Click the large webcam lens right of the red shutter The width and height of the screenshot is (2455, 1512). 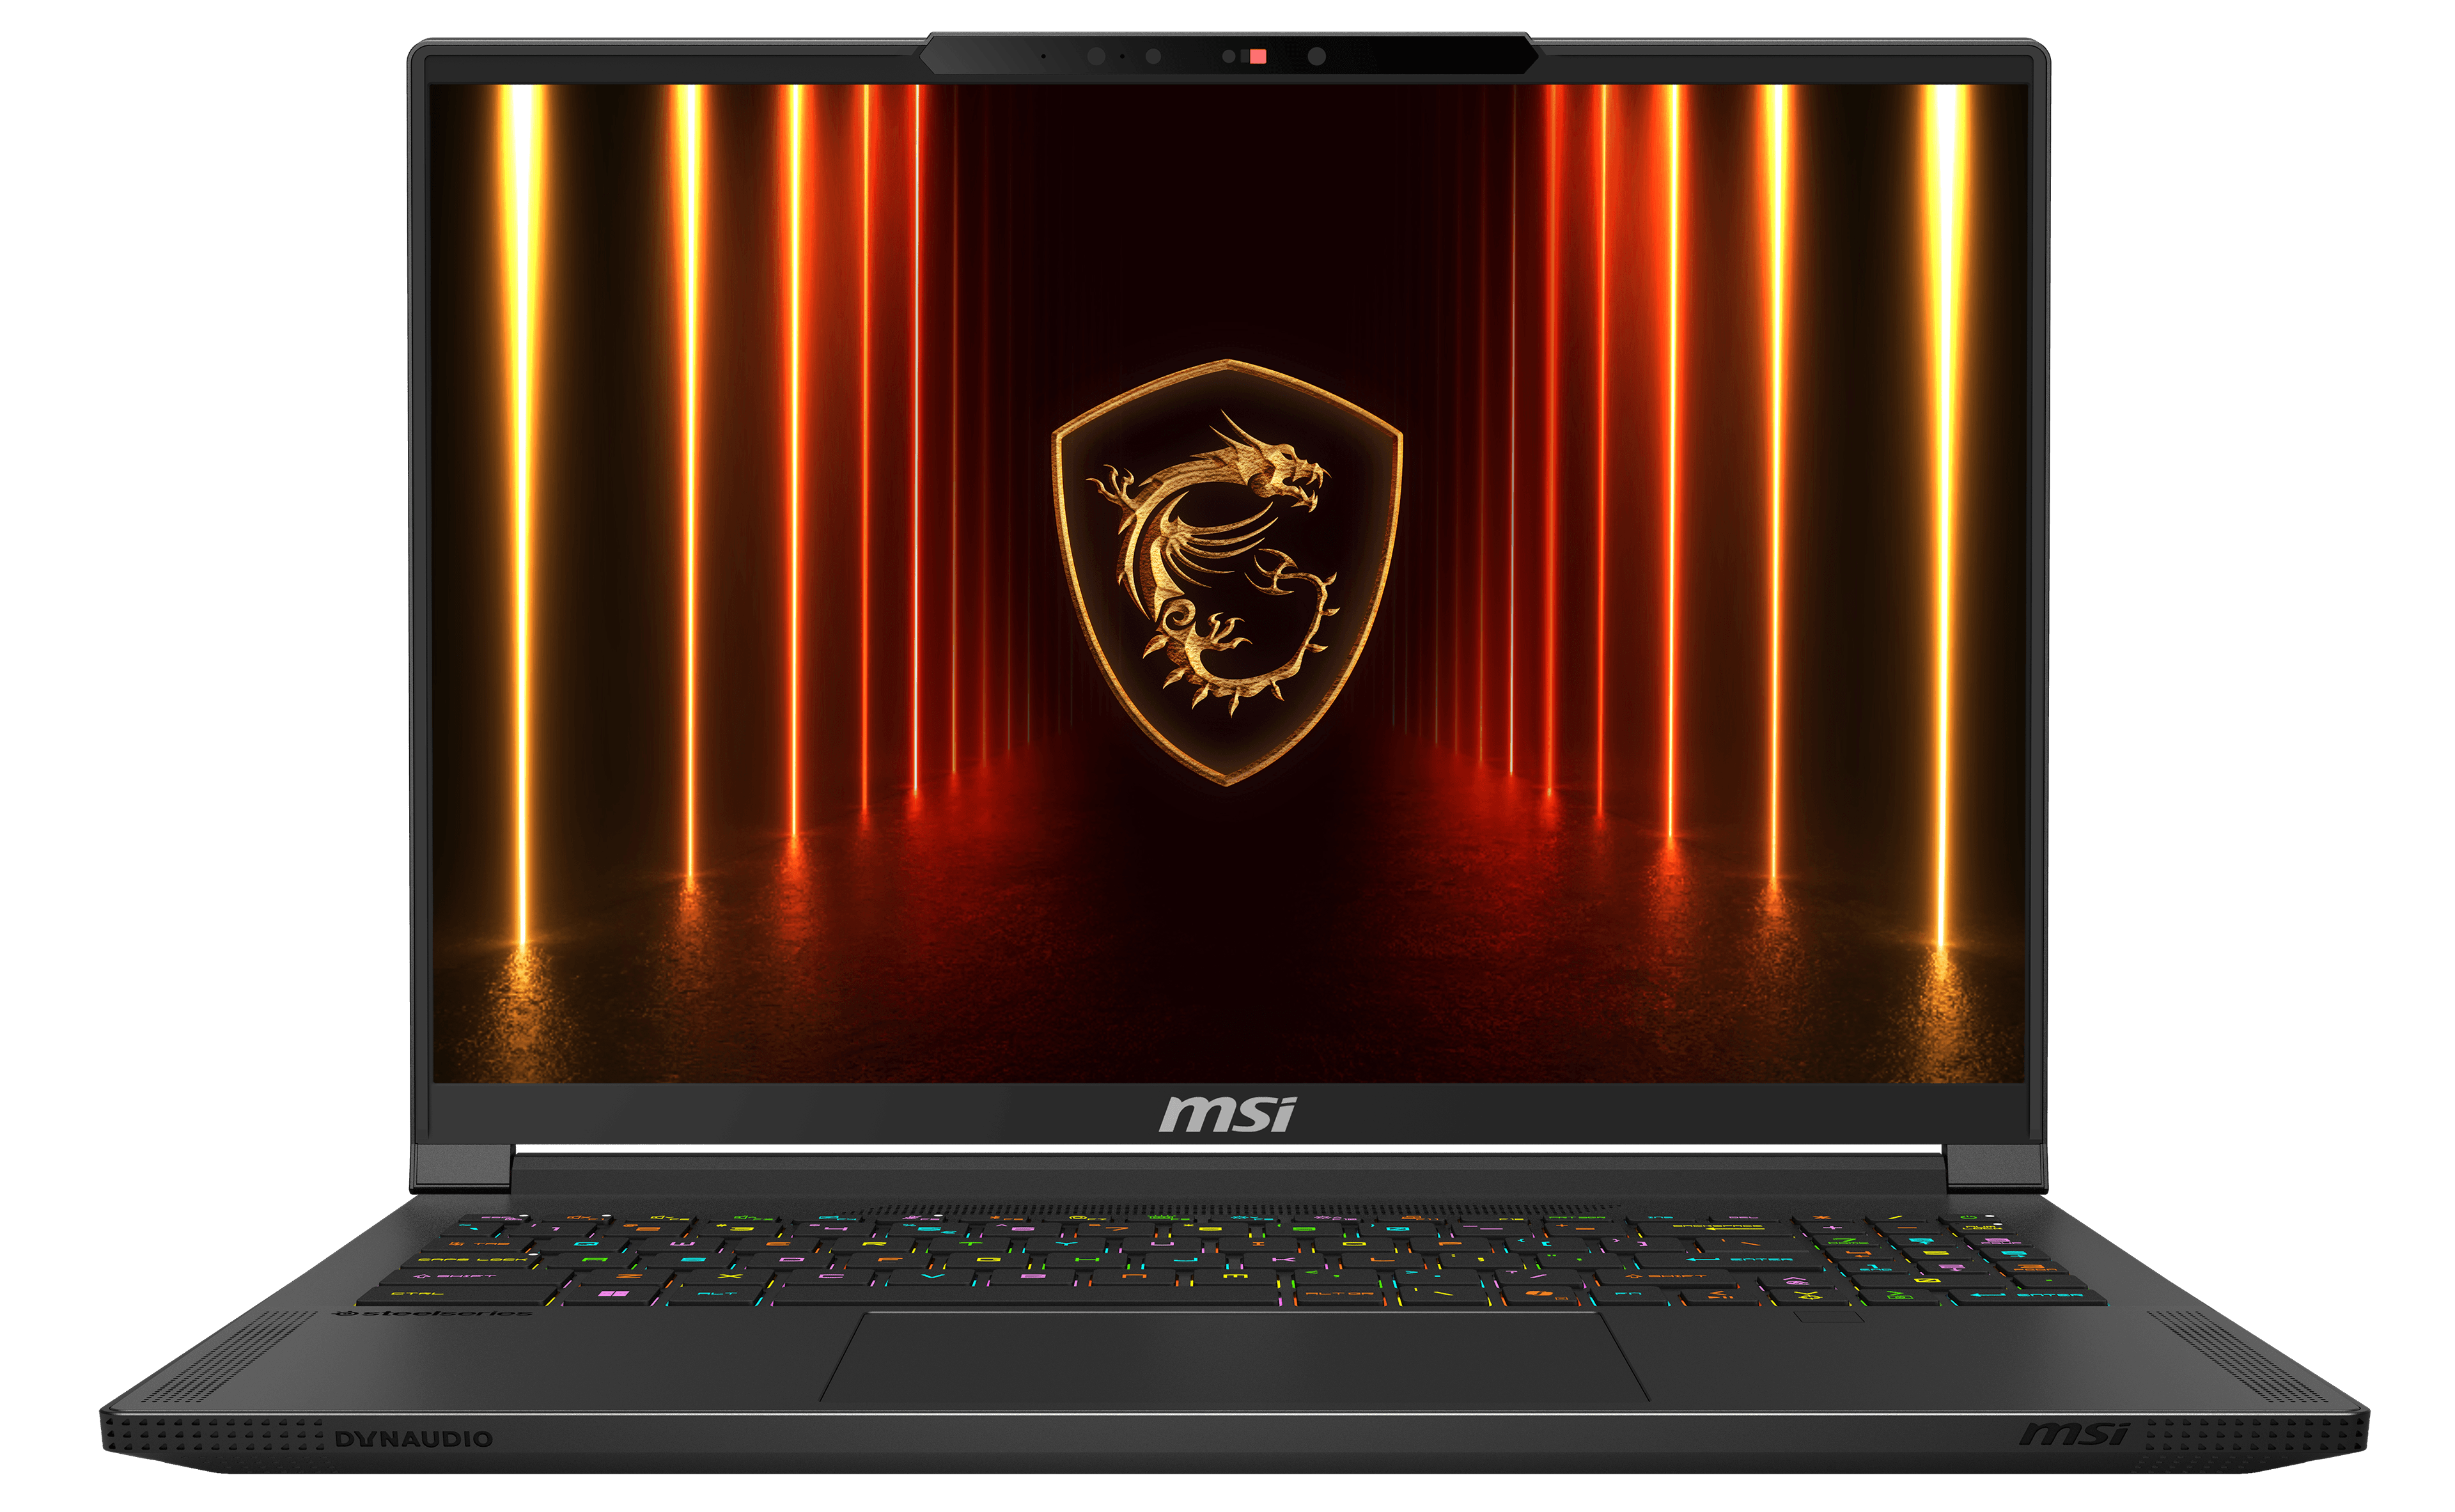[1317, 57]
